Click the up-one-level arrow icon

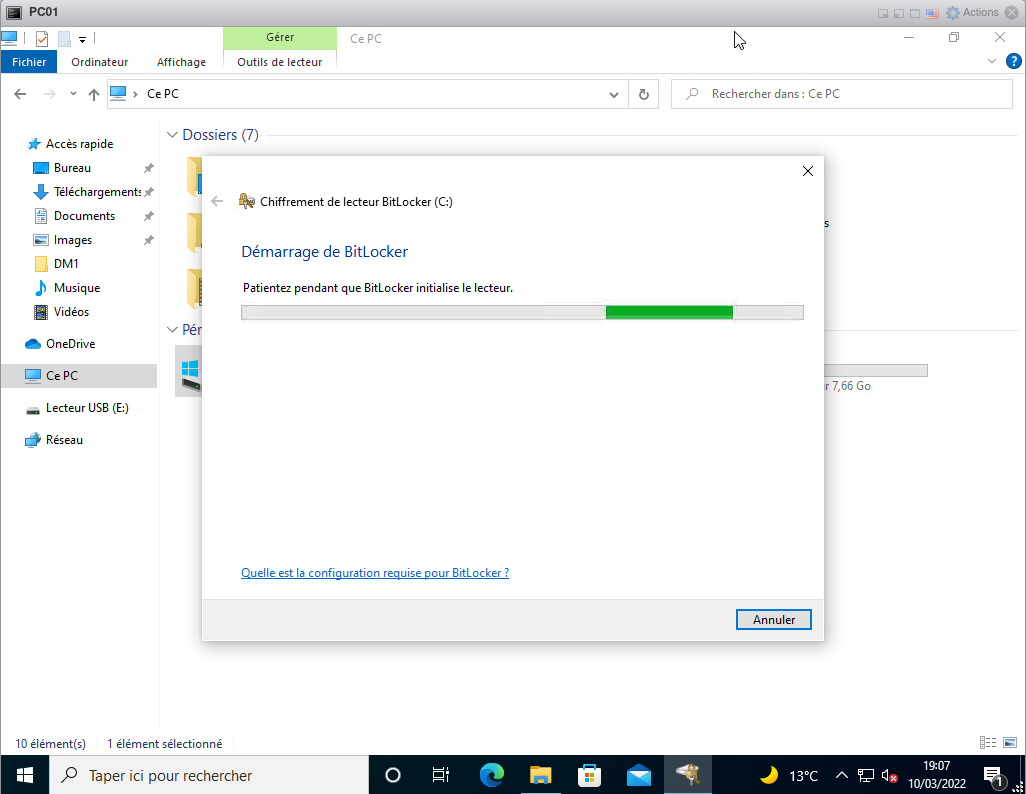tap(94, 94)
